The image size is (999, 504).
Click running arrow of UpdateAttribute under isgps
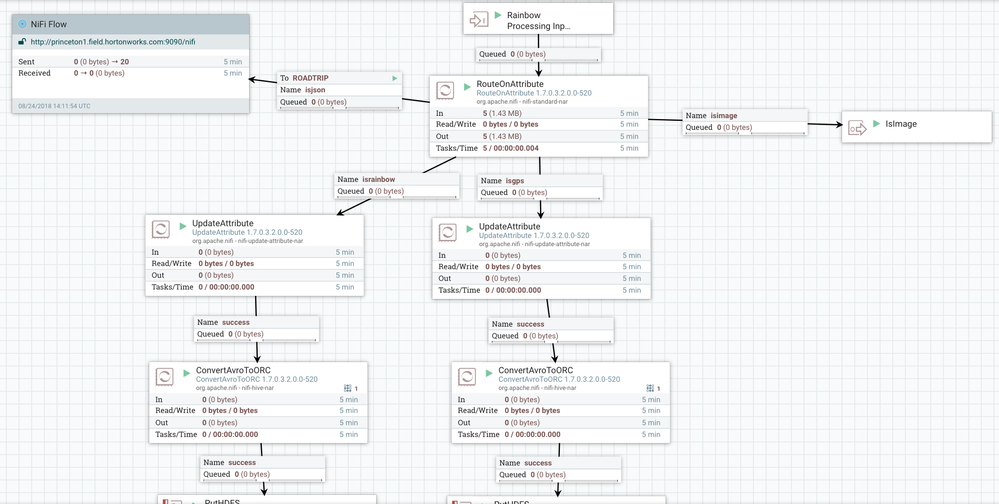[x=470, y=227]
